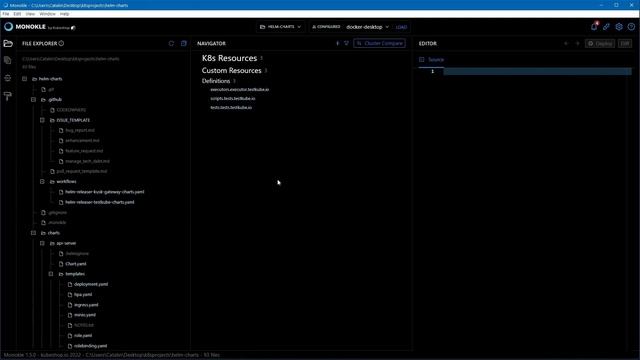Collapse the charts folder
The image size is (640, 360).
33,233
